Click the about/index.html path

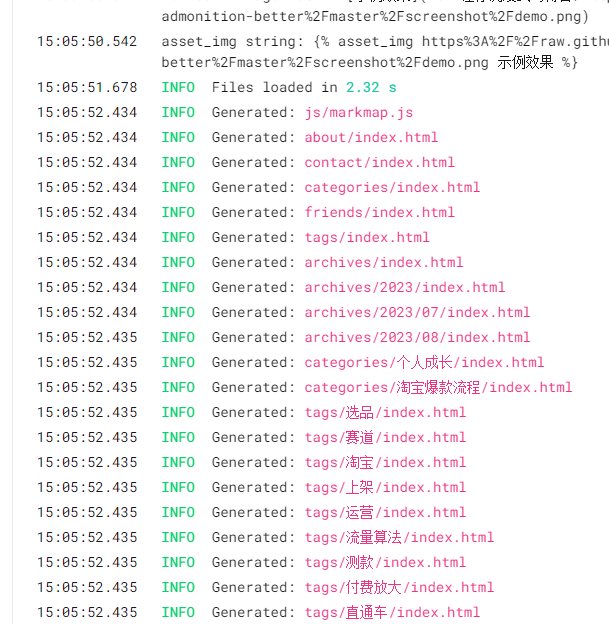(371, 137)
